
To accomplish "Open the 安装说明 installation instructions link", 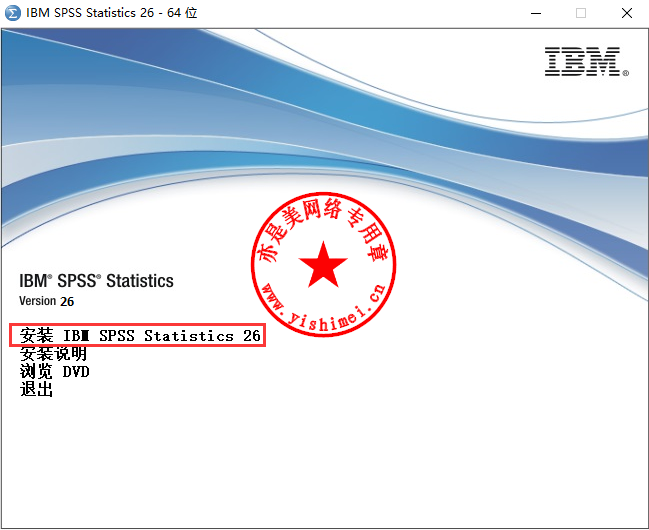I will (53, 354).
